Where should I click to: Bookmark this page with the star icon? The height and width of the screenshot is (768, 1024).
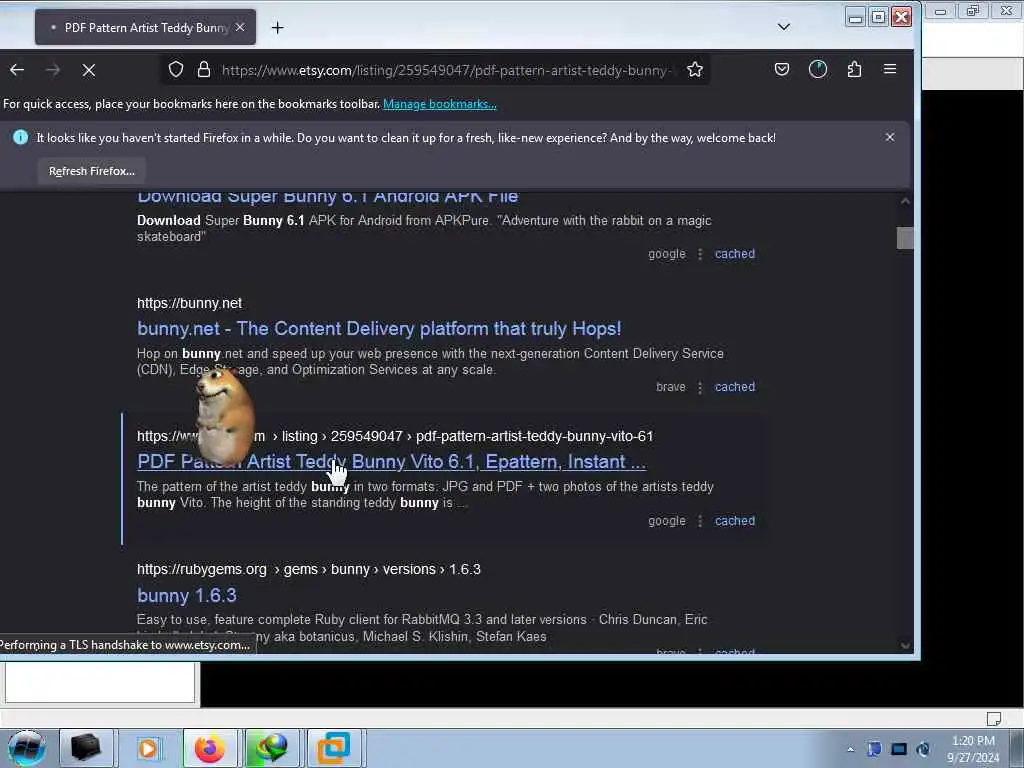(695, 69)
